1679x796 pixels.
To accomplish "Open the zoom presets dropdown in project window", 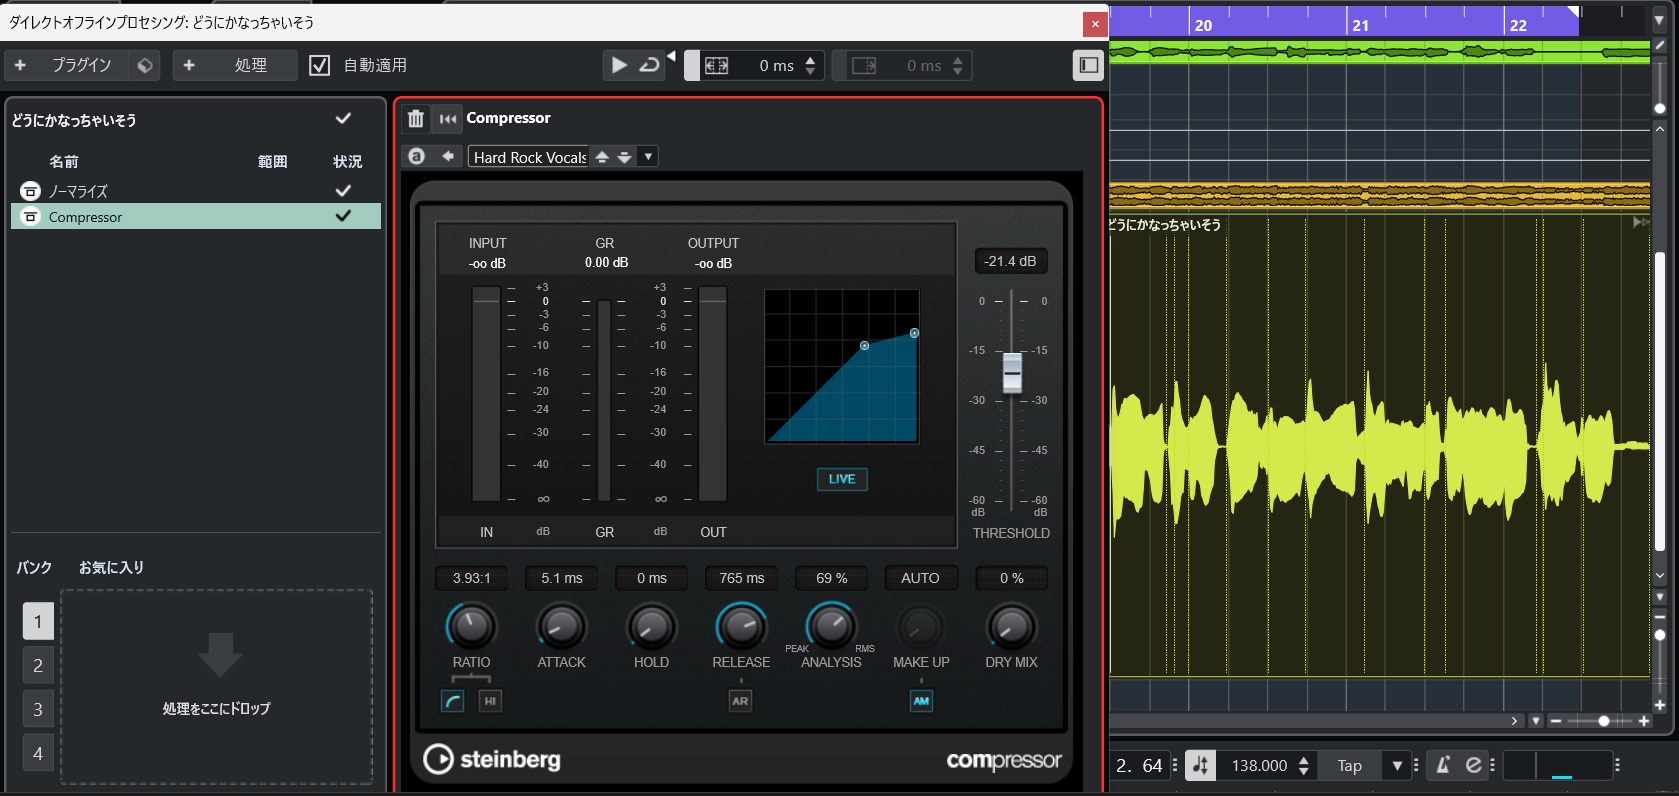I will tap(1536, 721).
